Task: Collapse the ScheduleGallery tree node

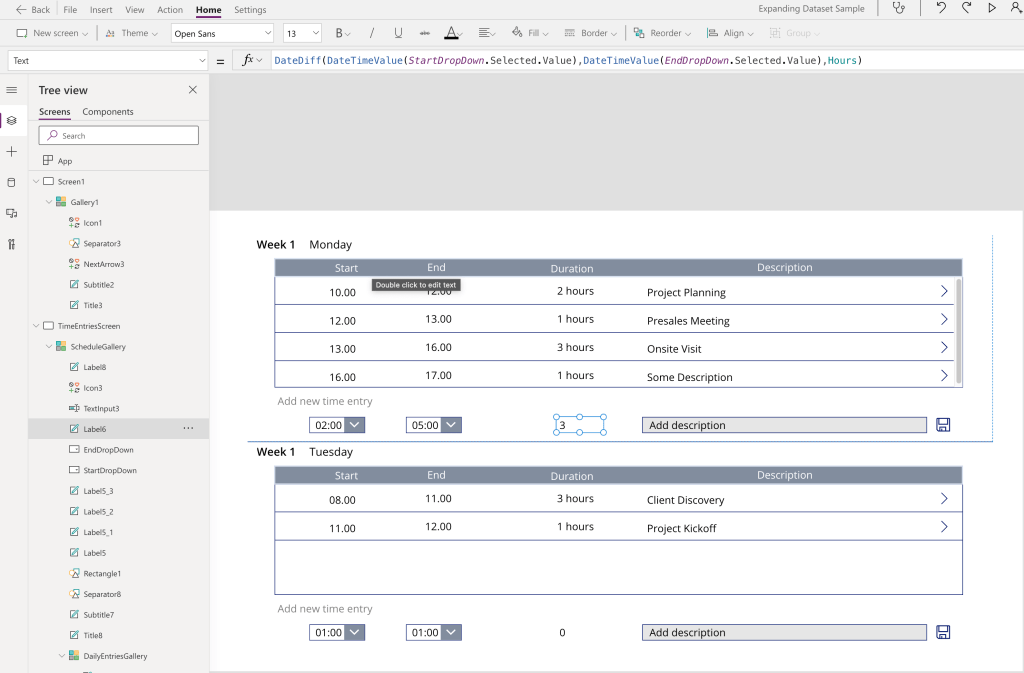Action: pyautogui.click(x=48, y=347)
